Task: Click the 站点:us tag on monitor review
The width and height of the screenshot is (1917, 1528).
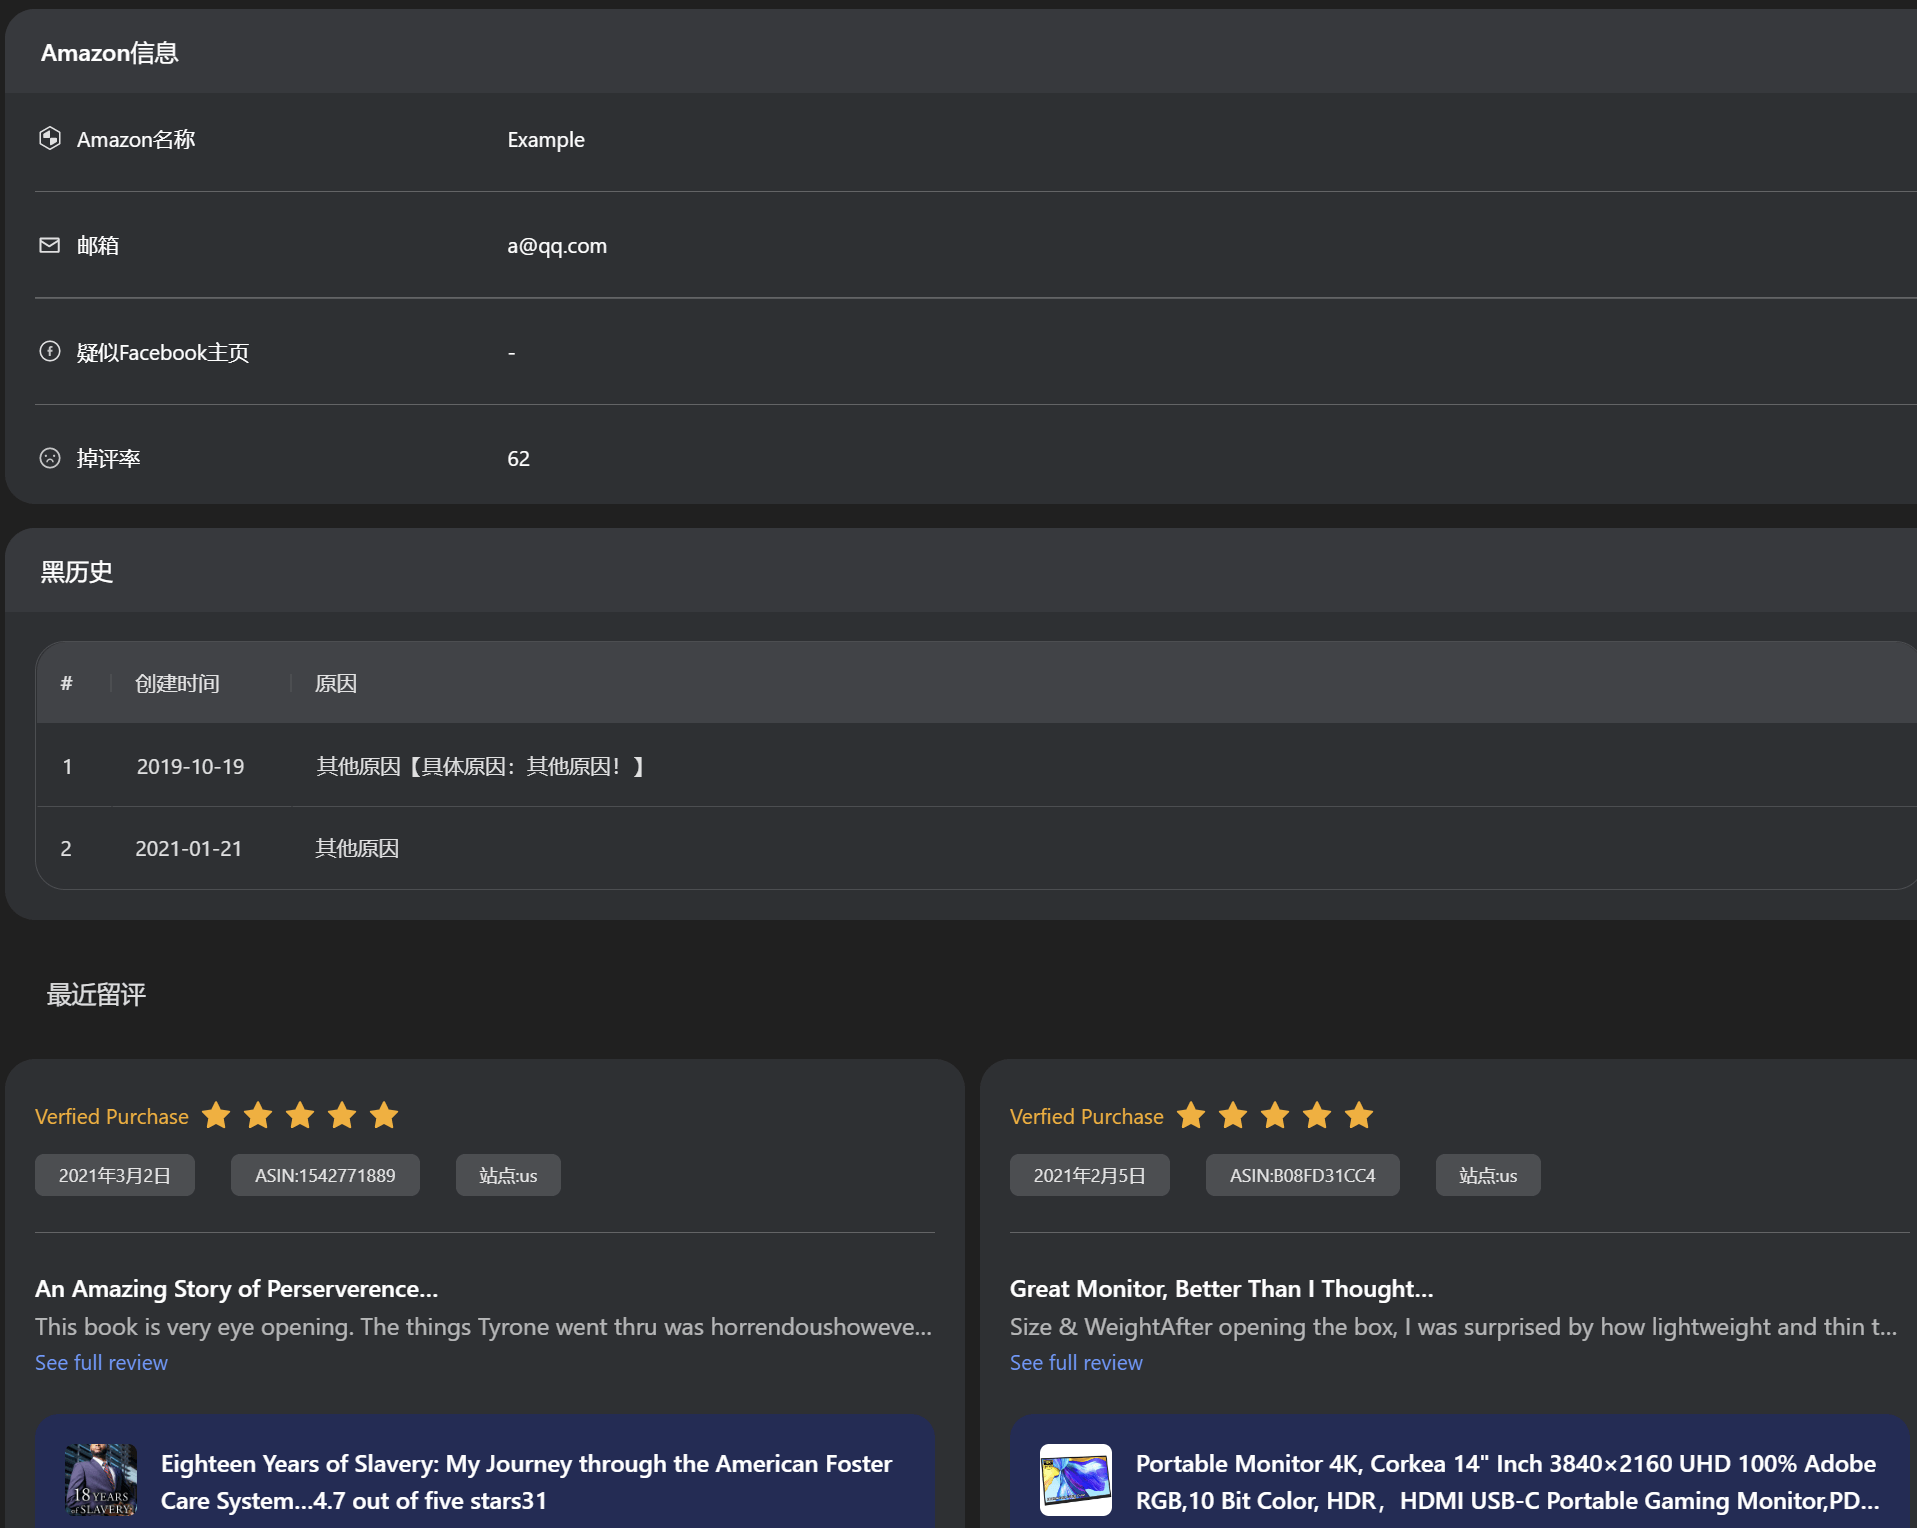Action: pyautogui.click(x=1487, y=1175)
